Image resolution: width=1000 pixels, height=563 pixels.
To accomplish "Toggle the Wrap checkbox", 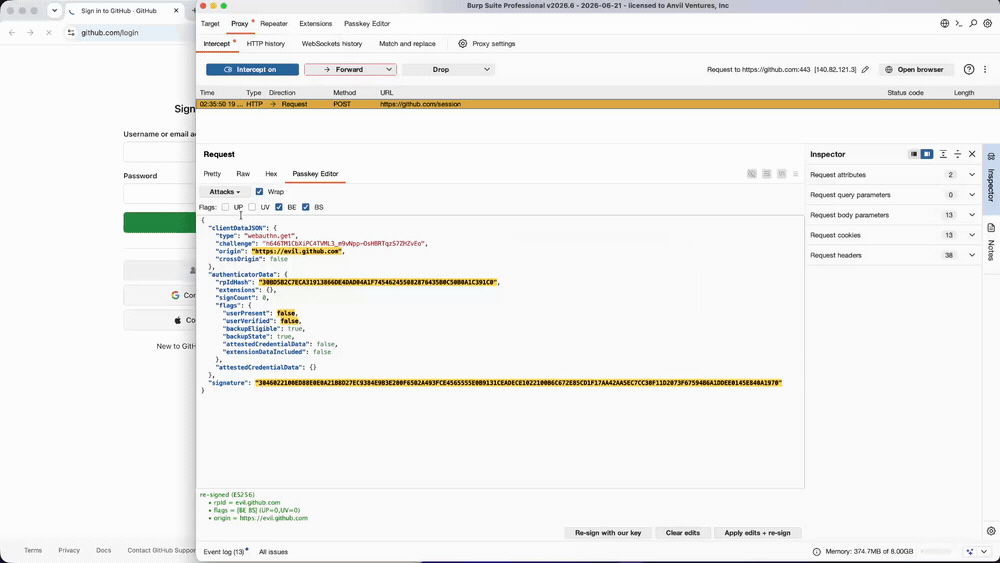I will pos(259,191).
